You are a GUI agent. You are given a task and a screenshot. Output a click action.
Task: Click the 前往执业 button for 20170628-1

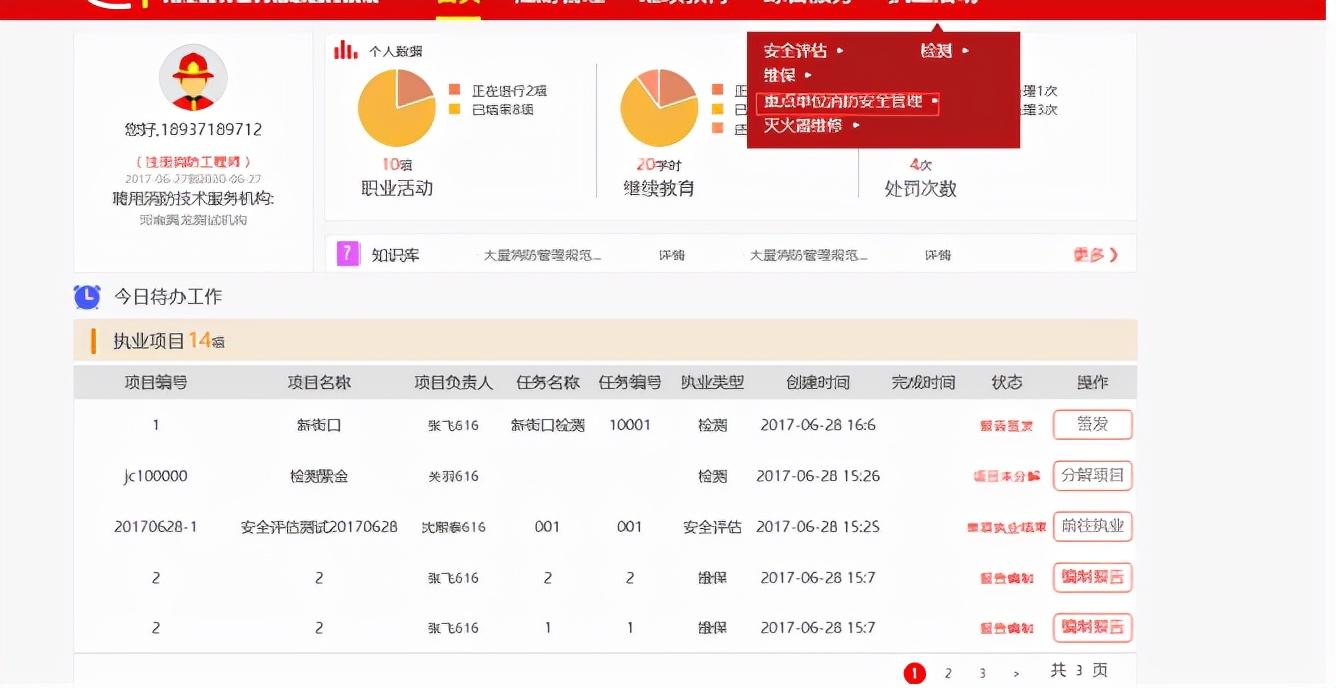(1092, 527)
